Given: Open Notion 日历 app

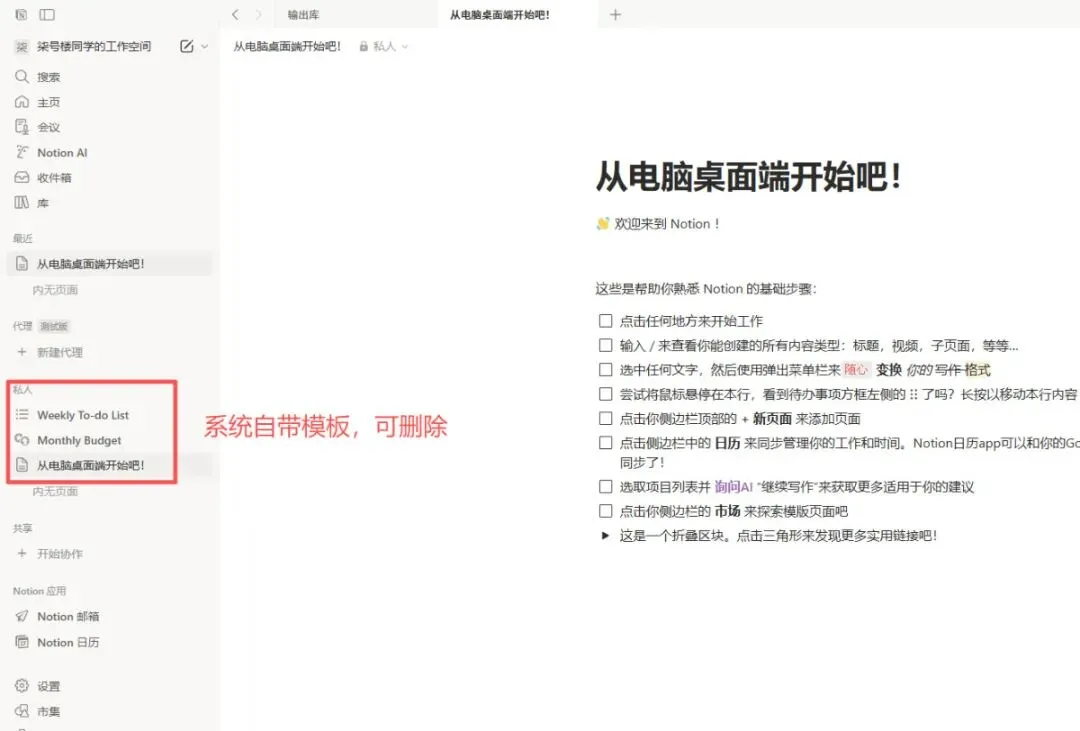Looking at the screenshot, I should (x=110, y=642).
